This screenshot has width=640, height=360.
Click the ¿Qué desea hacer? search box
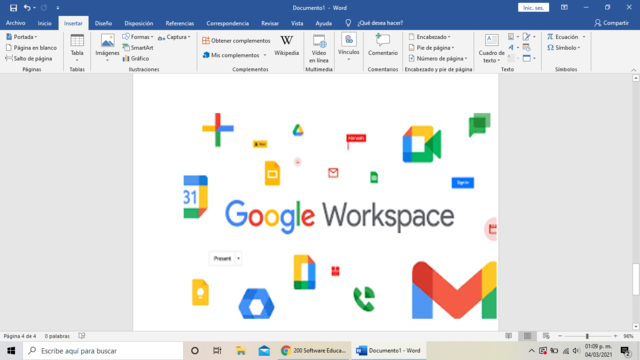tap(380, 23)
